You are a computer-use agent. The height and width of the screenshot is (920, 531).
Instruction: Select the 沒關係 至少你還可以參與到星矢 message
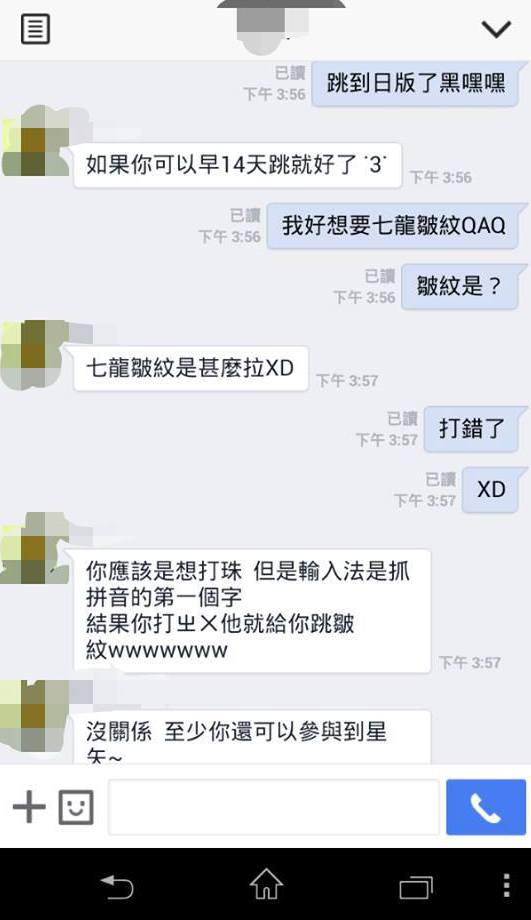[252, 737]
